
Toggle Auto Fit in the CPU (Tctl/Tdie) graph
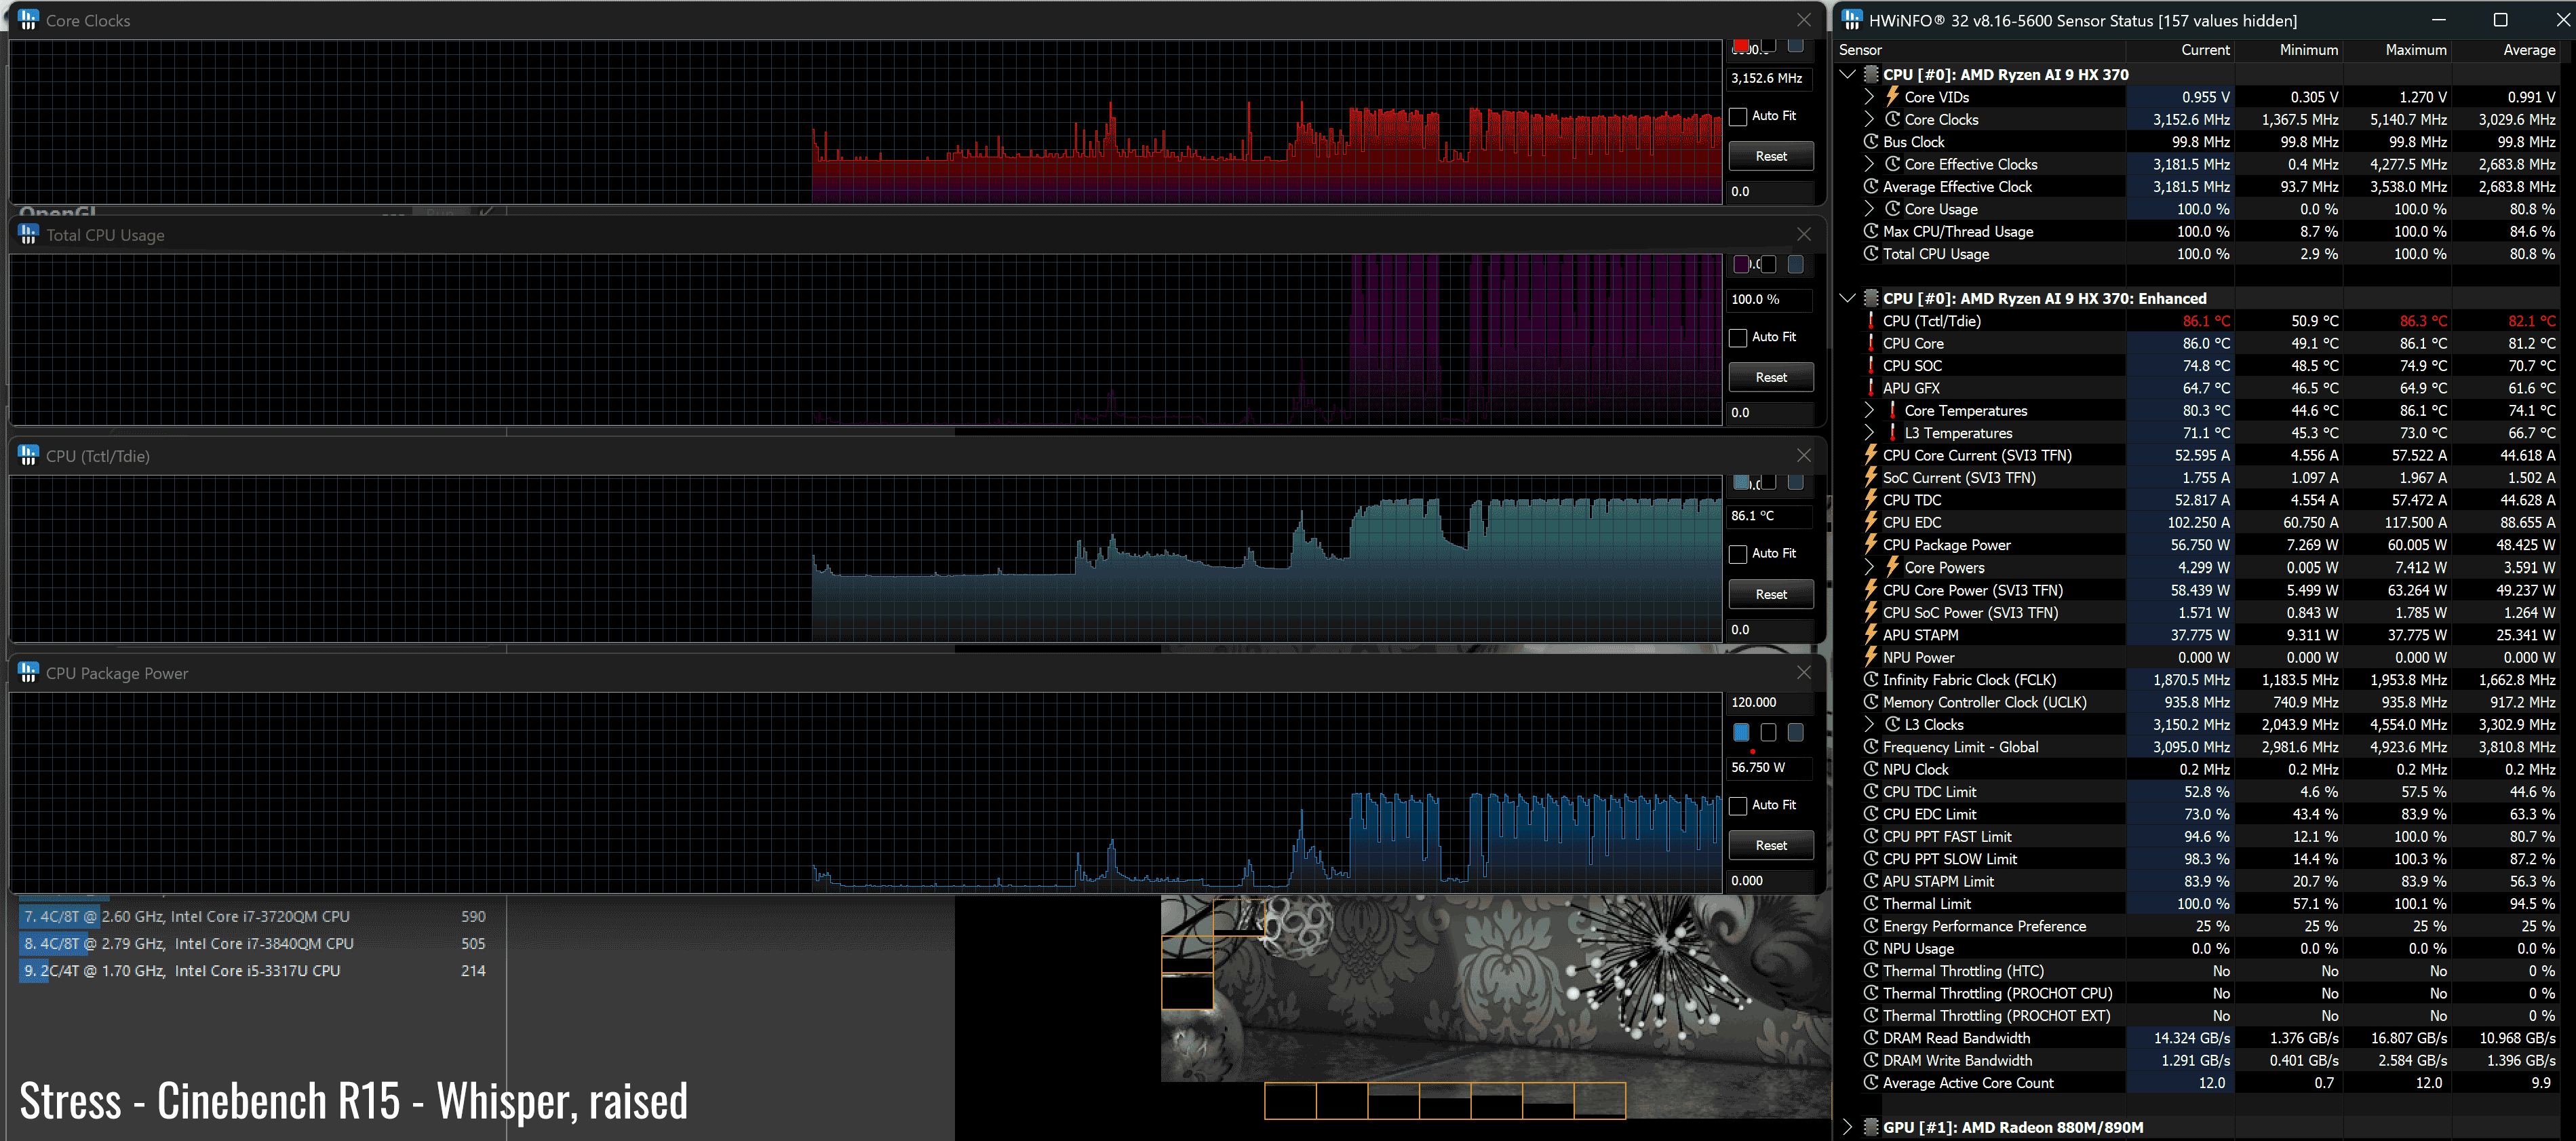(x=1739, y=553)
